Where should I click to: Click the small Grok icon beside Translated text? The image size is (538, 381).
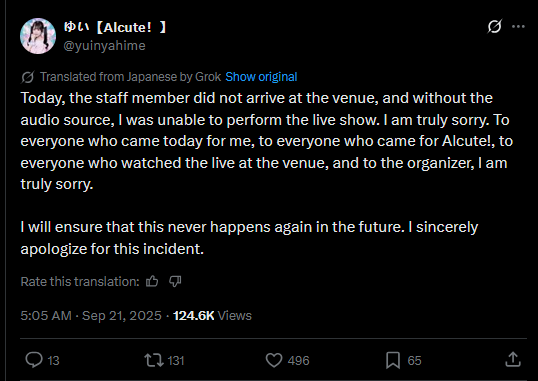click(x=28, y=77)
